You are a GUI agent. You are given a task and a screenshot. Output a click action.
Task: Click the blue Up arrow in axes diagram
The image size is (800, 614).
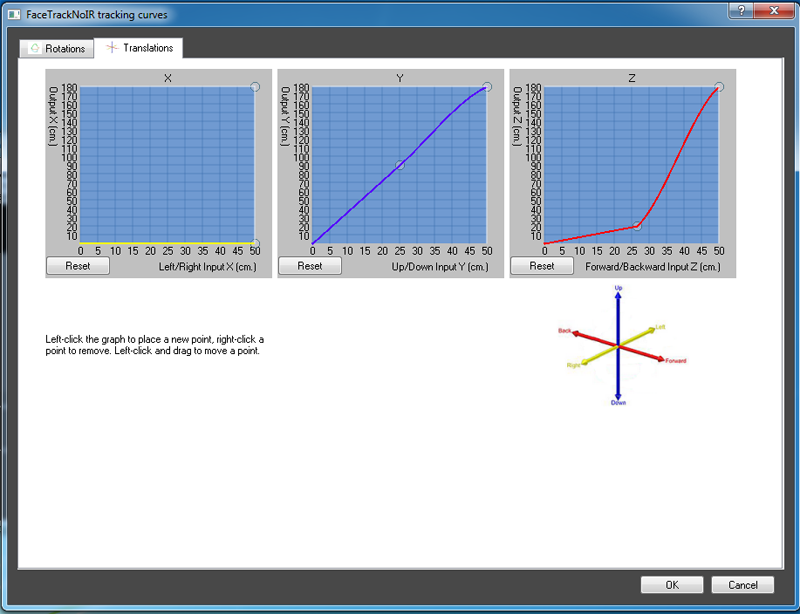point(618,316)
